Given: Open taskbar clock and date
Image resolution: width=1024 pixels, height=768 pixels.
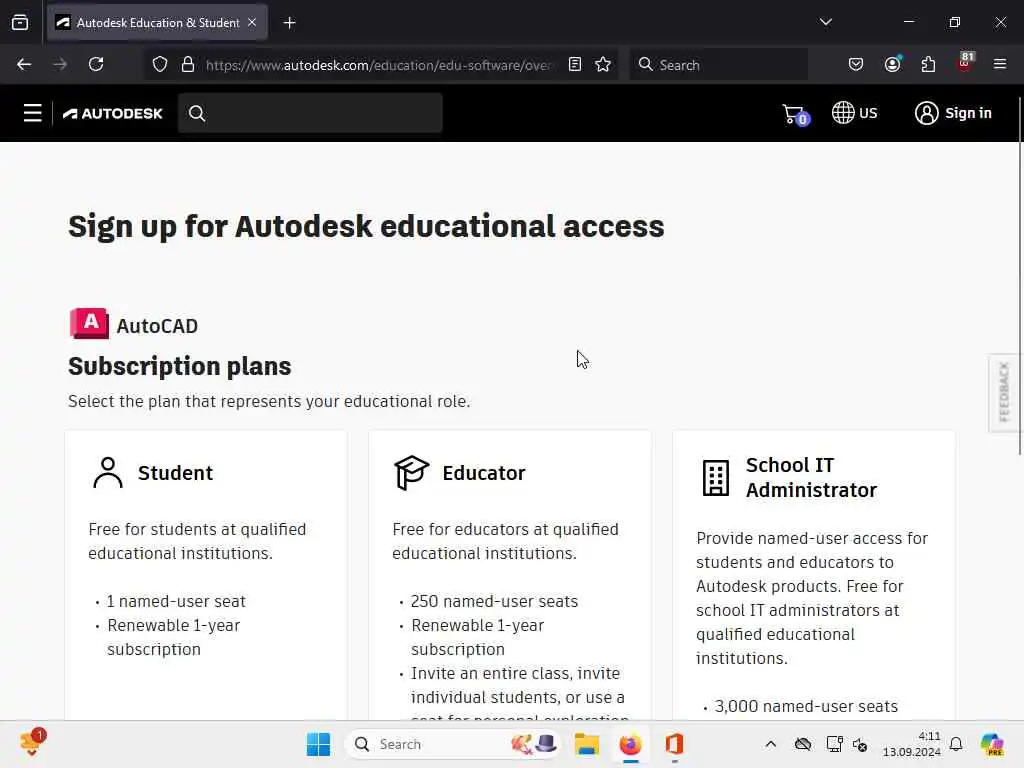Looking at the screenshot, I should coord(911,744).
